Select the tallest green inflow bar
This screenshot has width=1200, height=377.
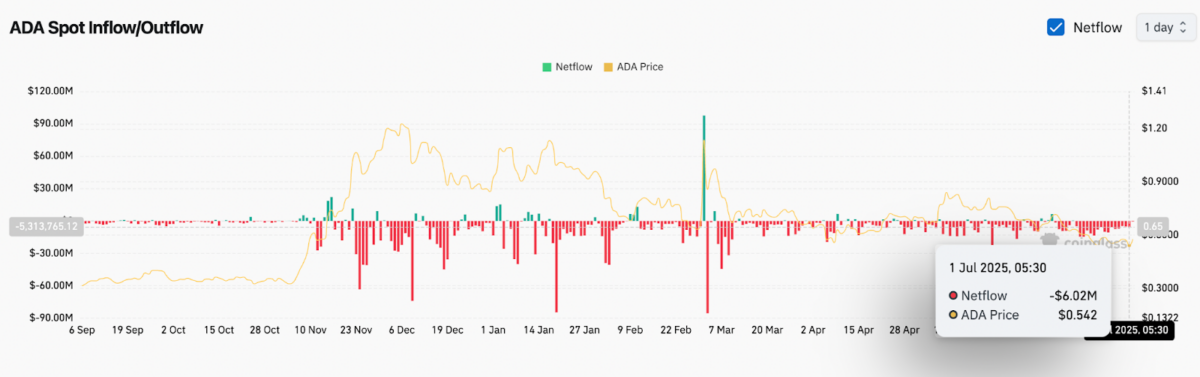click(704, 168)
